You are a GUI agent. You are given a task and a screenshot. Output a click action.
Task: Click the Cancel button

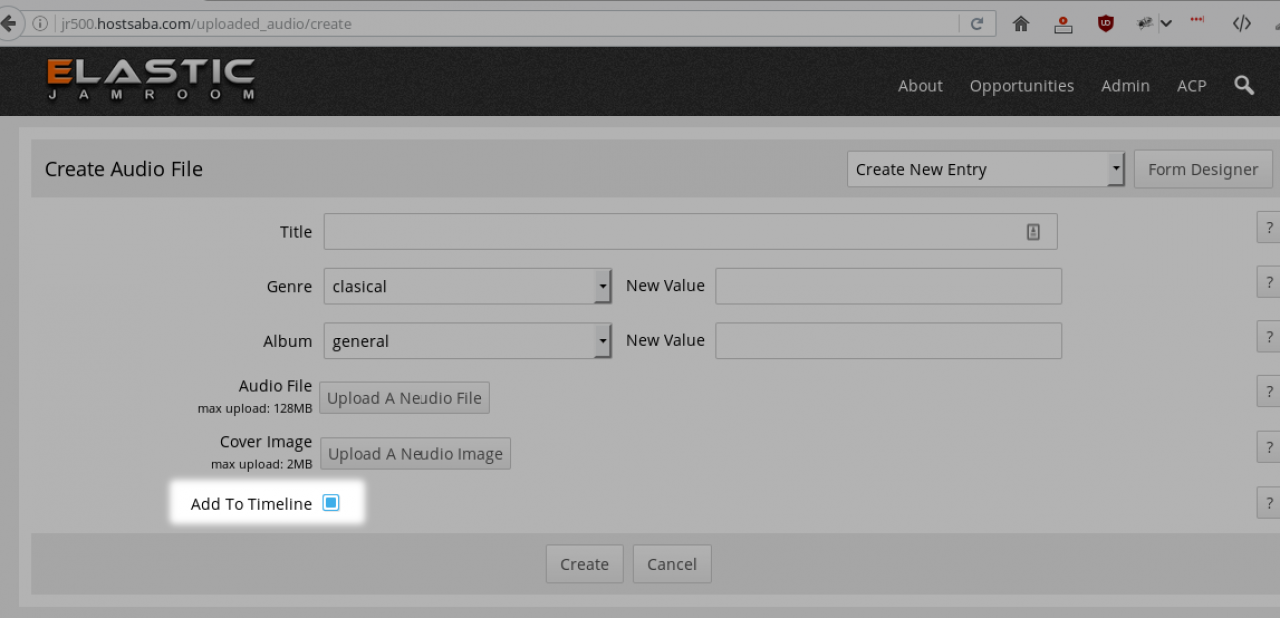pyautogui.click(x=671, y=564)
